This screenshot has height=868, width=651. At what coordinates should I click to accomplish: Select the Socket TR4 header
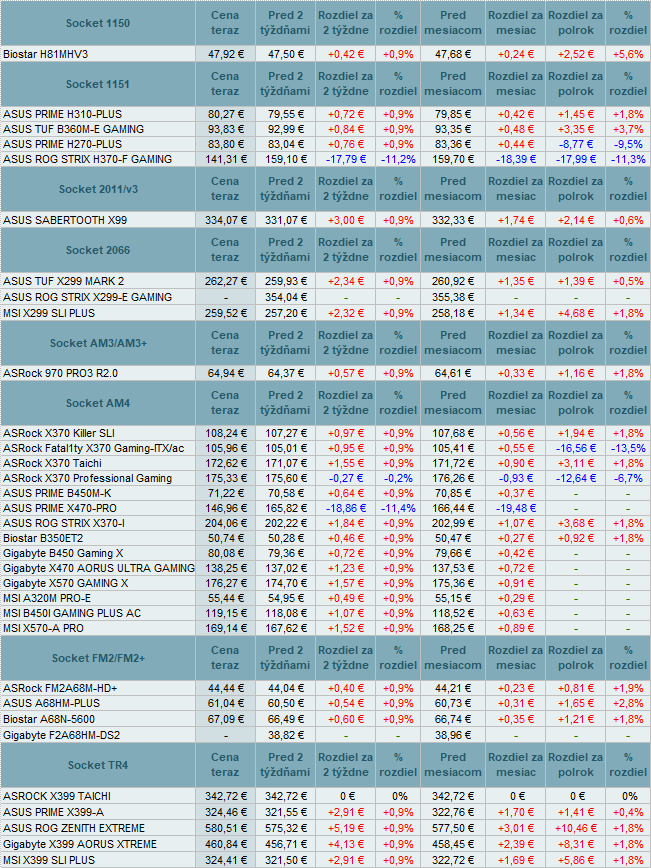point(97,765)
